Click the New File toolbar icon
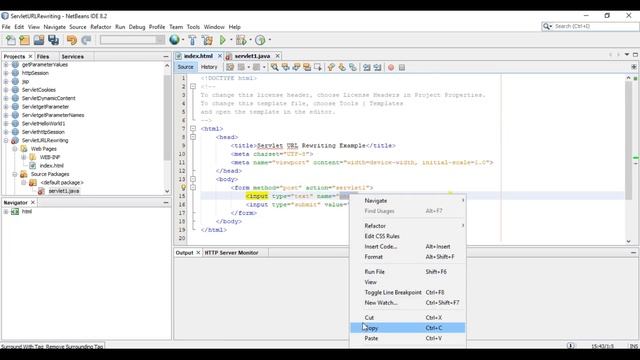The width and height of the screenshot is (640, 360). [11, 40]
